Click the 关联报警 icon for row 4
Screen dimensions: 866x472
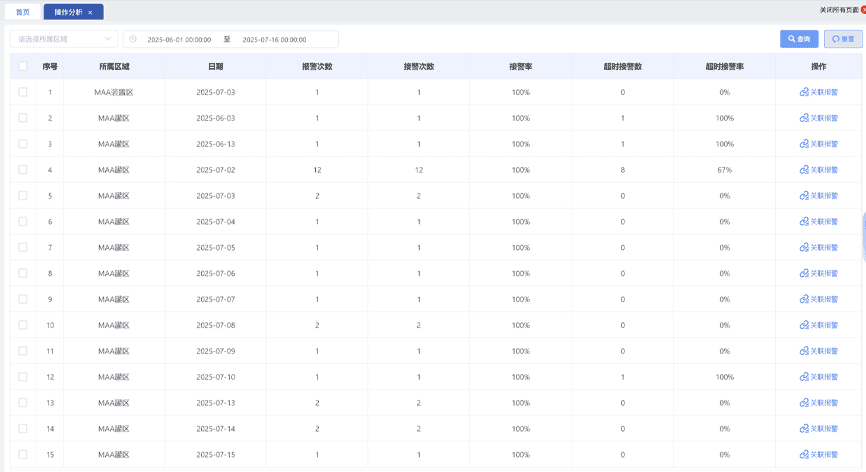pos(804,170)
